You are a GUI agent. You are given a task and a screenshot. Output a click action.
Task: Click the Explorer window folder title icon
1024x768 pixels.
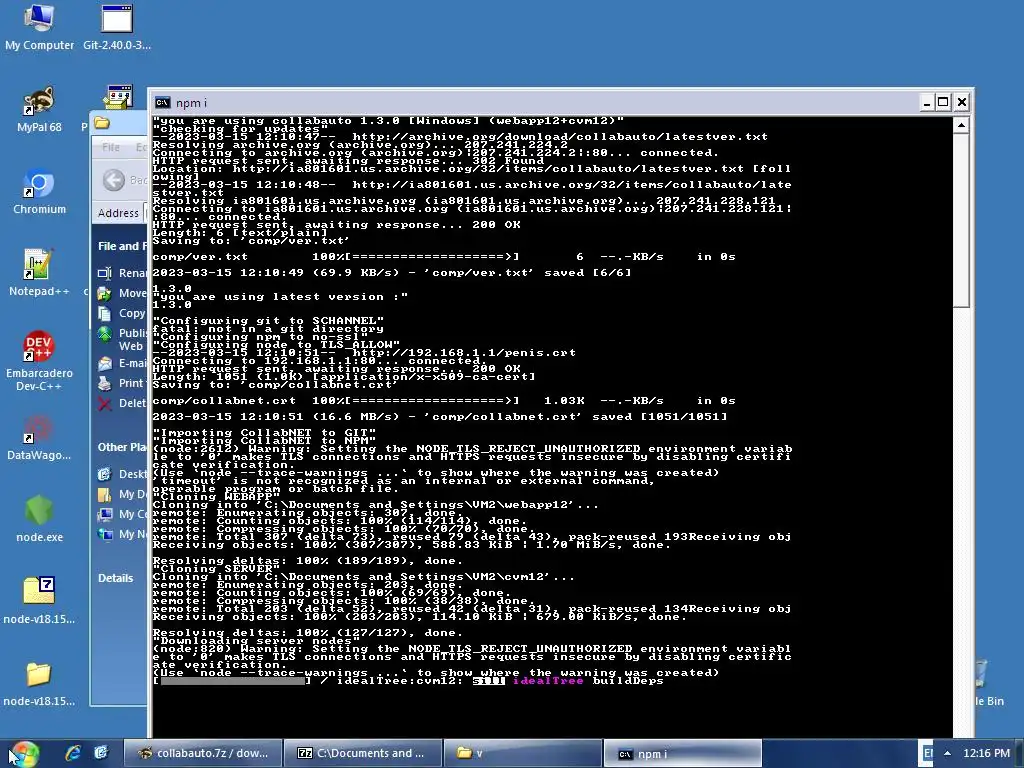point(101,123)
